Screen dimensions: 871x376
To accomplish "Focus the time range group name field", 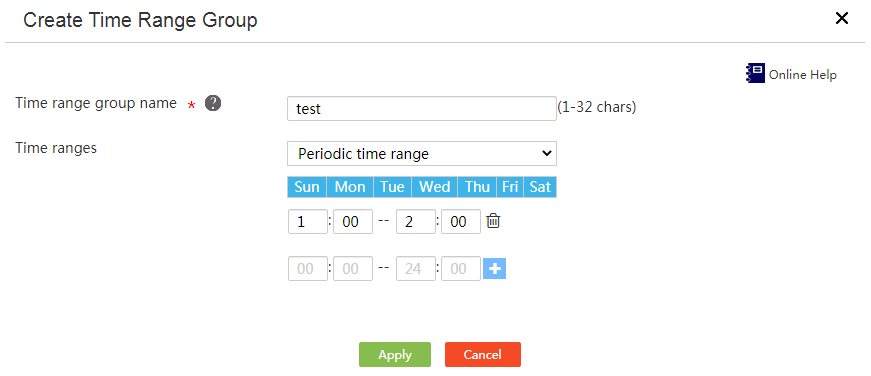I will 422,108.
